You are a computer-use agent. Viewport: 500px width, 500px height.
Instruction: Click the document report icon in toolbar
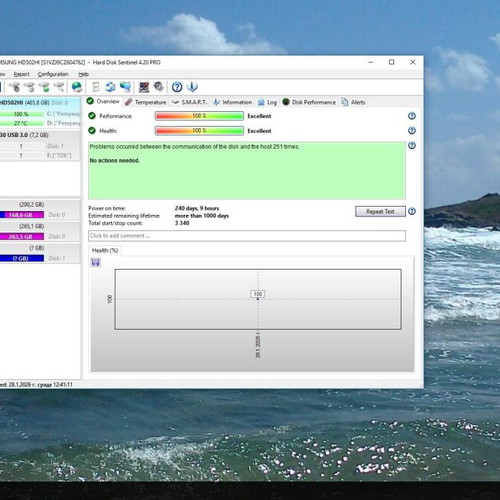click(96, 87)
